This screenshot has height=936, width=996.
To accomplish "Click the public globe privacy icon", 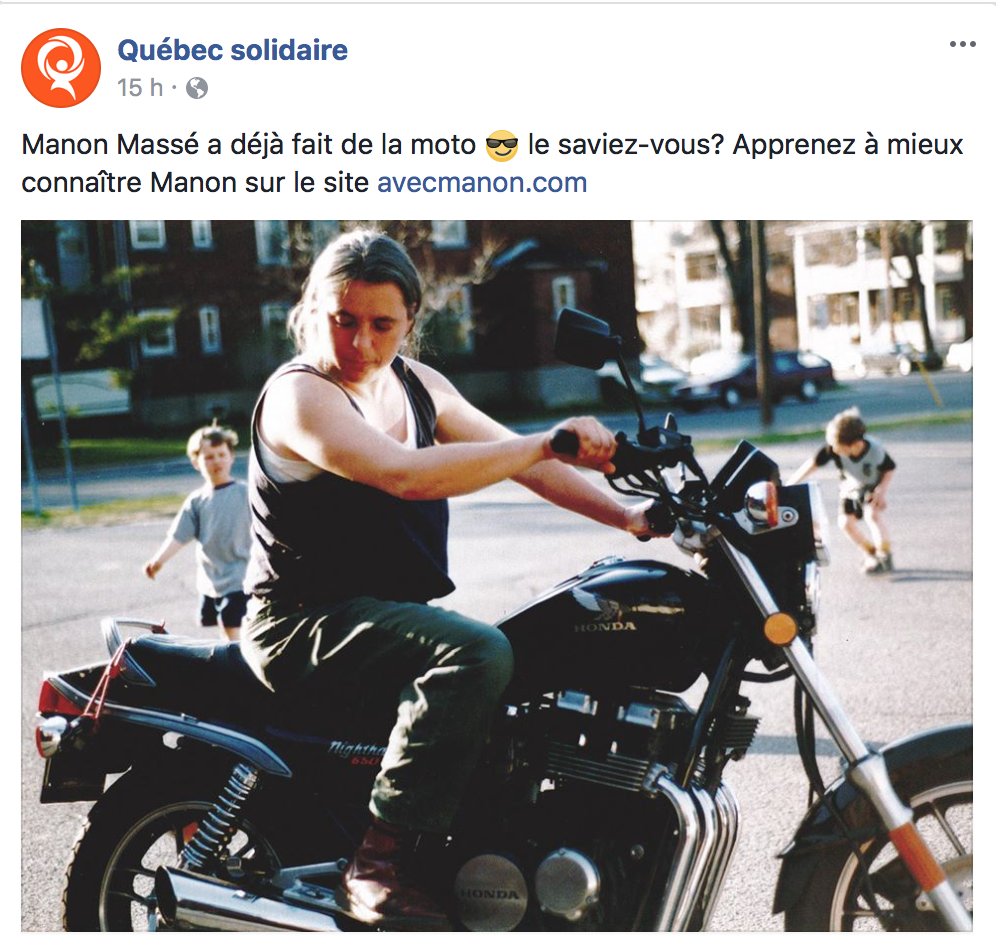I will click(197, 88).
